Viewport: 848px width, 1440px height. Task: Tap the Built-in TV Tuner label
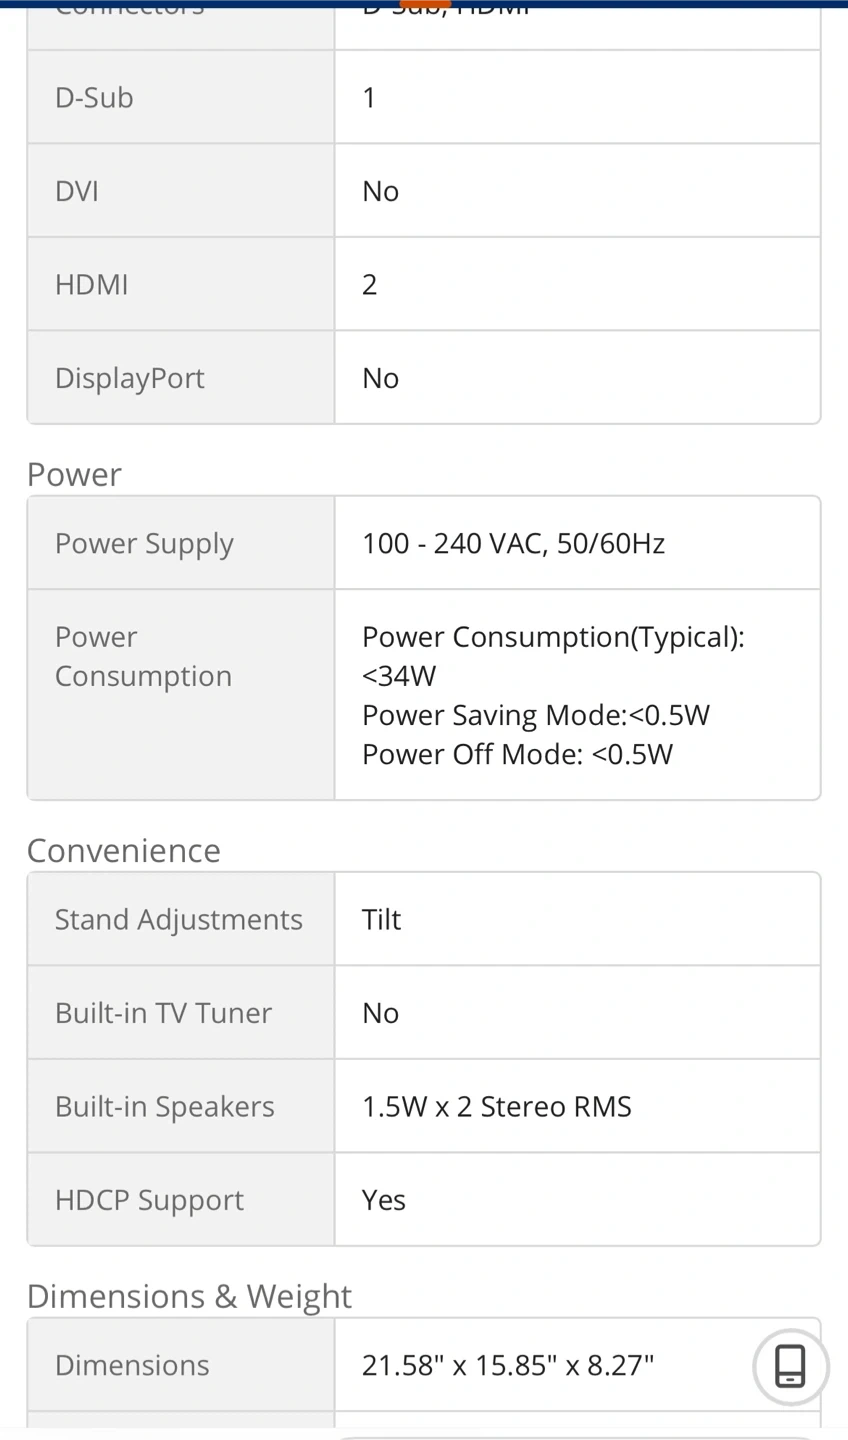164,1013
